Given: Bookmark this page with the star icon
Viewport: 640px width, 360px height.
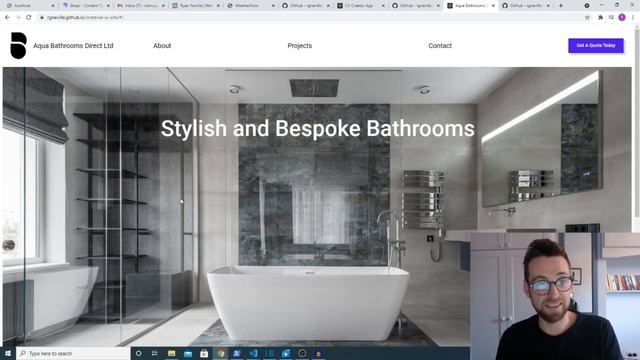Looking at the screenshot, I should click(x=587, y=18).
